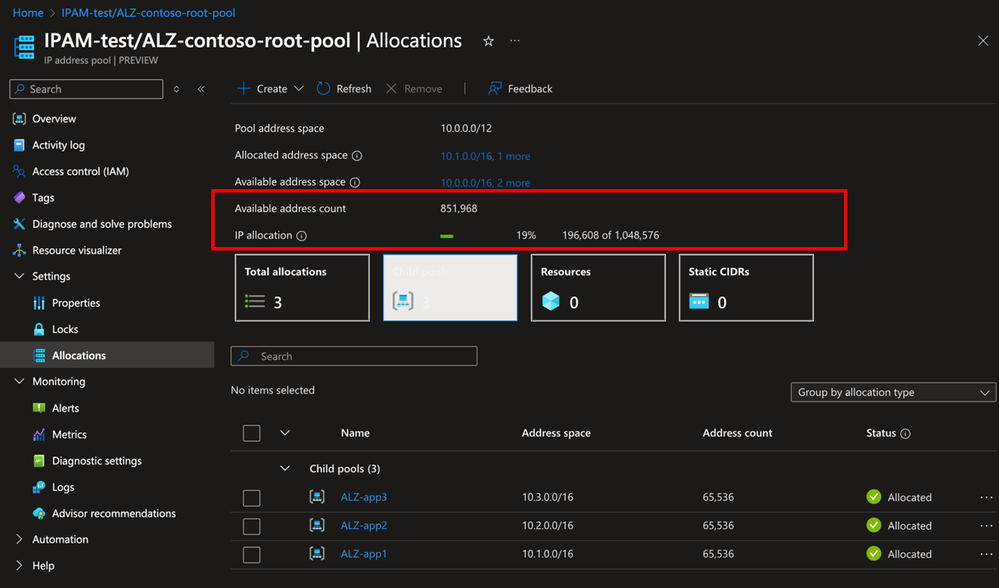Collapse the Child pools (3) group
Viewport: 999px width, 588px height.
click(x=285, y=468)
